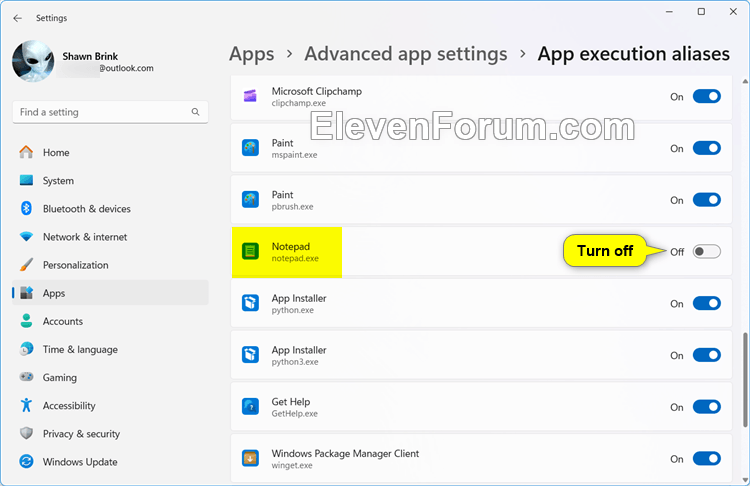Toggle App Installer python3.exe alias
Screen dimensions: 750x486
(x=706, y=355)
